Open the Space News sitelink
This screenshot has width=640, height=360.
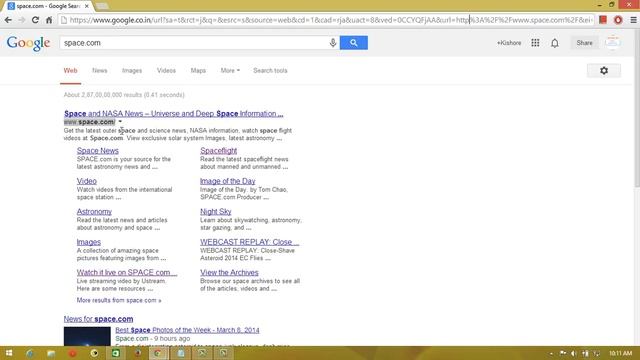98,151
